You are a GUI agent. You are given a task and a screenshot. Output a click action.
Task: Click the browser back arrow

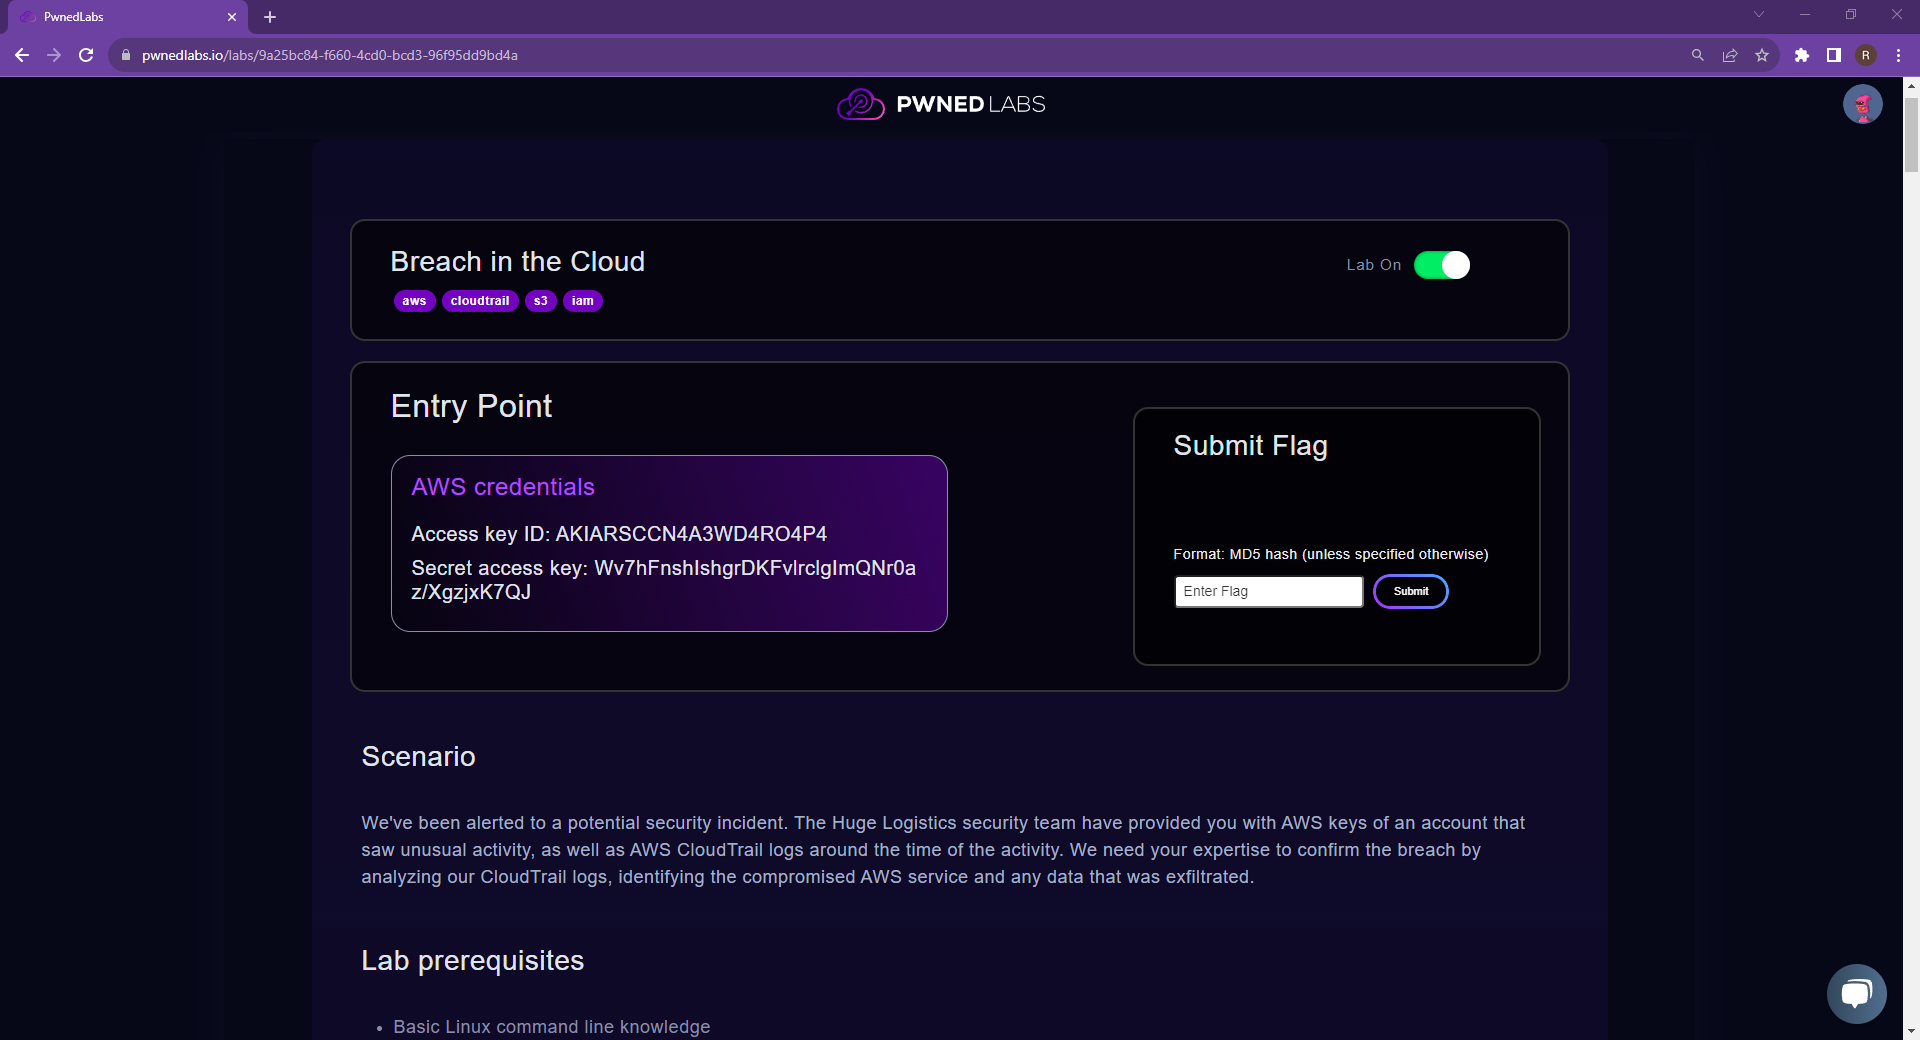coord(22,55)
